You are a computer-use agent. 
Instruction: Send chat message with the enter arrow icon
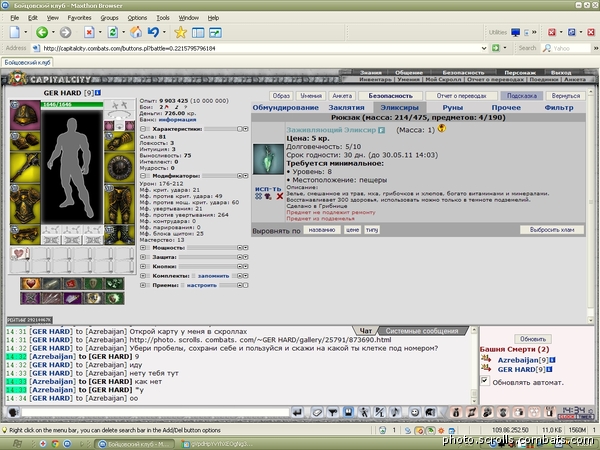coord(297,412)
